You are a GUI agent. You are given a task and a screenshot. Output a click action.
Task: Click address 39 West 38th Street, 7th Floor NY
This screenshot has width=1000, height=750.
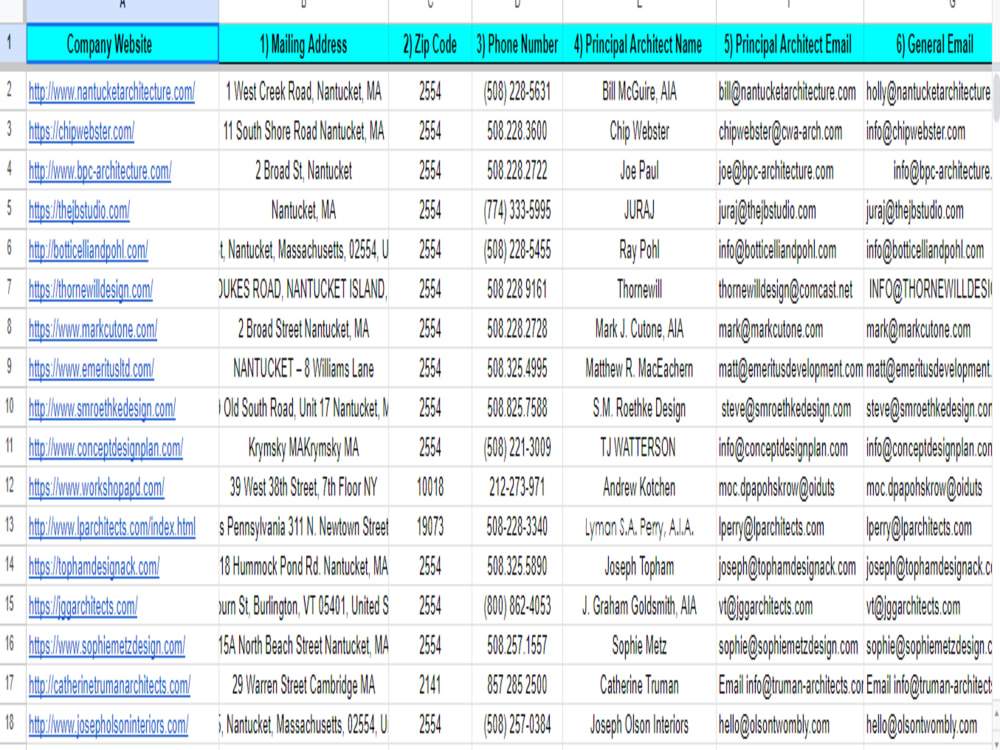pos(304,488)
